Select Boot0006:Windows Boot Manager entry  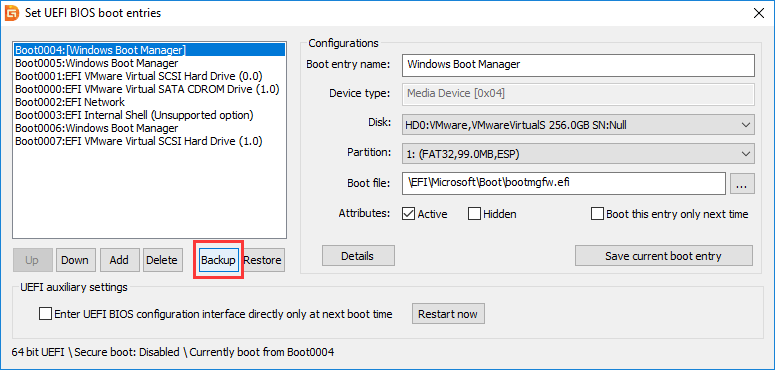[x=149, y=128]
